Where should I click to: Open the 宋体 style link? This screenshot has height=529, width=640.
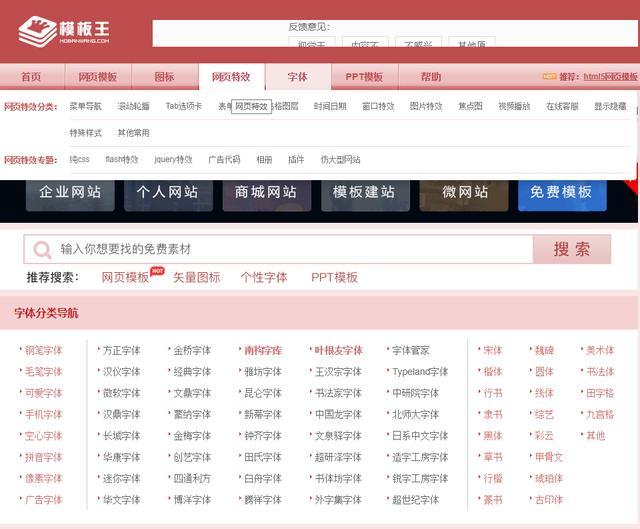point(493,351)
